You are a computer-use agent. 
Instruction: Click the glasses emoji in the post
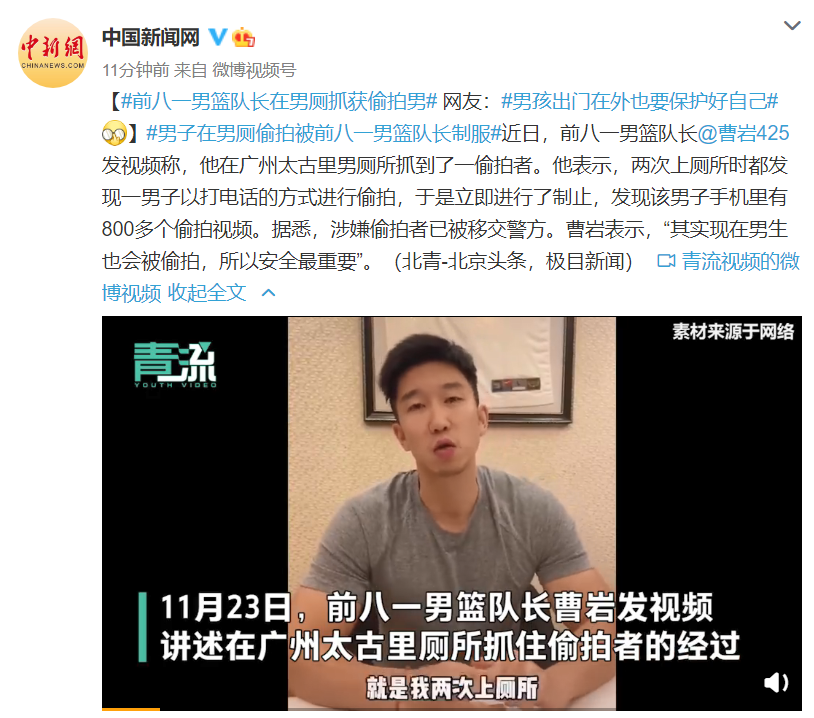(x=114, y=133)
